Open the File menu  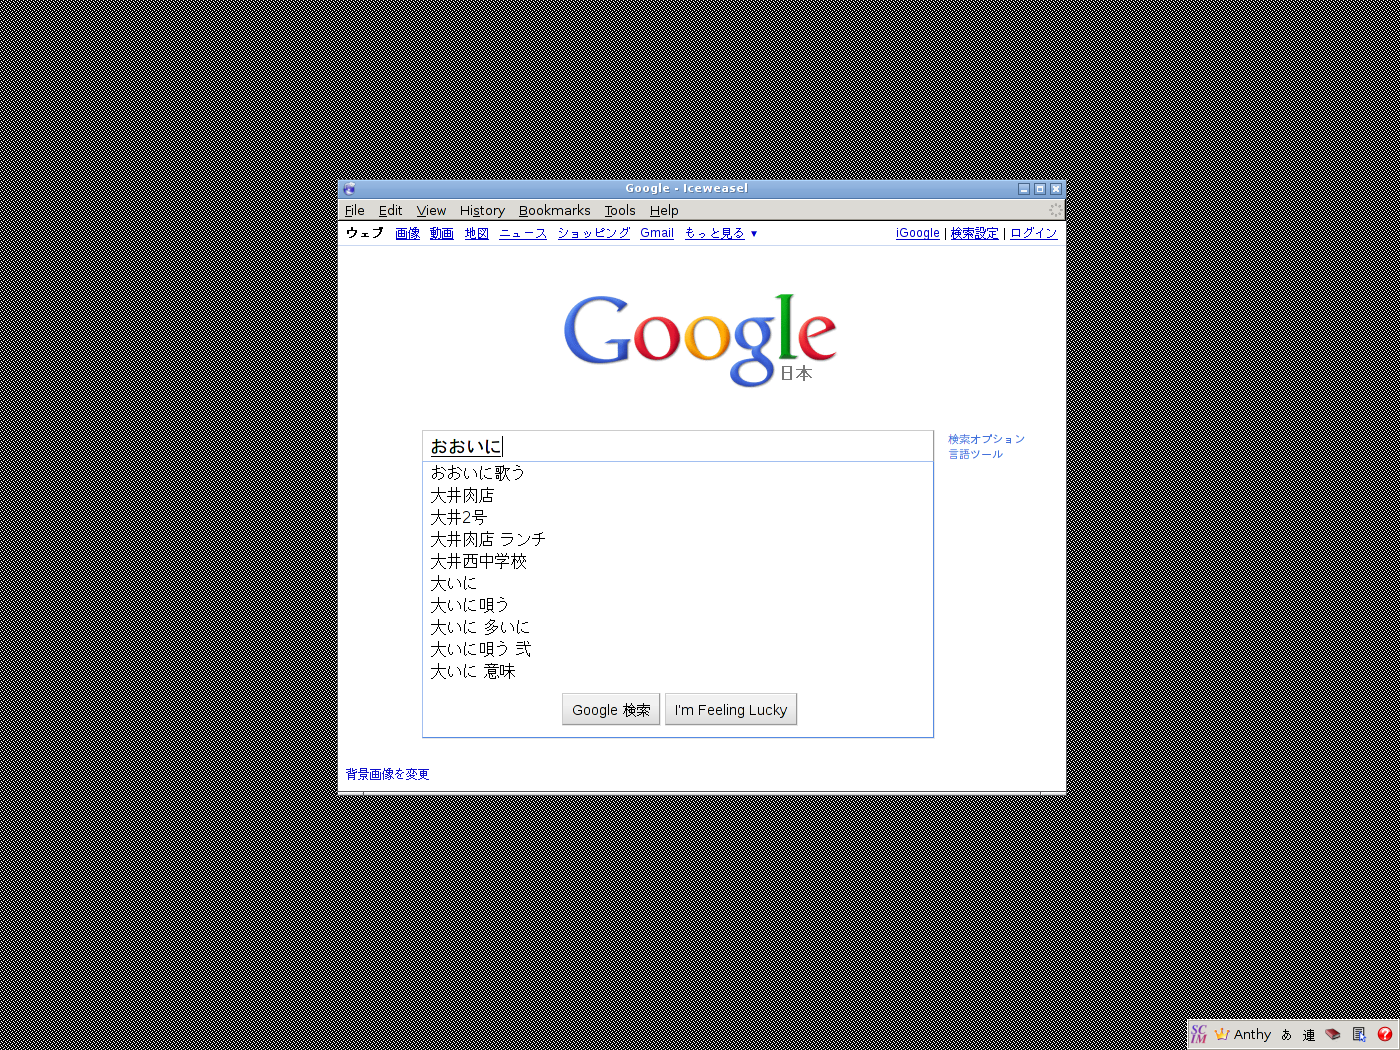pyautogui.click(x=355, y=210)
